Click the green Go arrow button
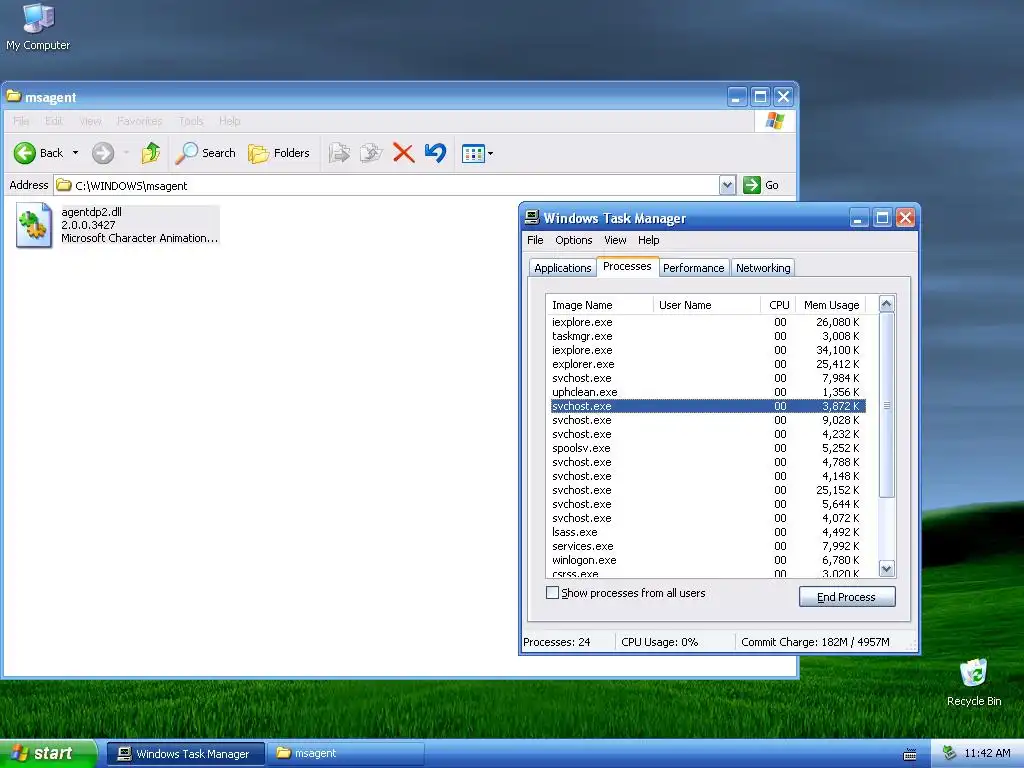The image size is (1024, 768). (752, 185)
